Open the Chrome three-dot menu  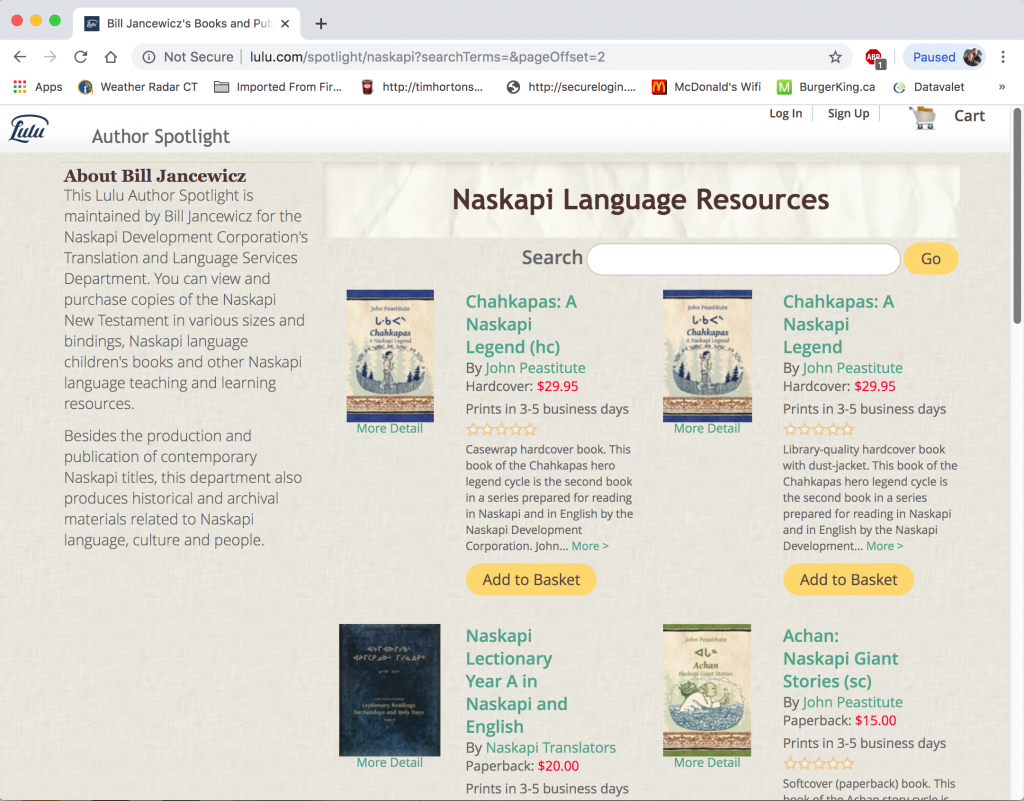click(x=1003, y=57)
